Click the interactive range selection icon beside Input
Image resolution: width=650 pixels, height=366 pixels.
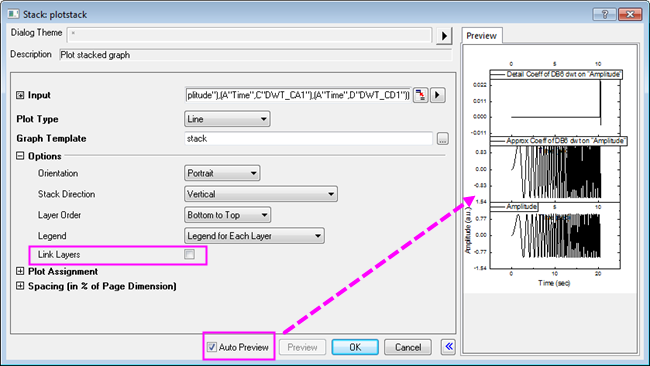(x=420, y=95)
